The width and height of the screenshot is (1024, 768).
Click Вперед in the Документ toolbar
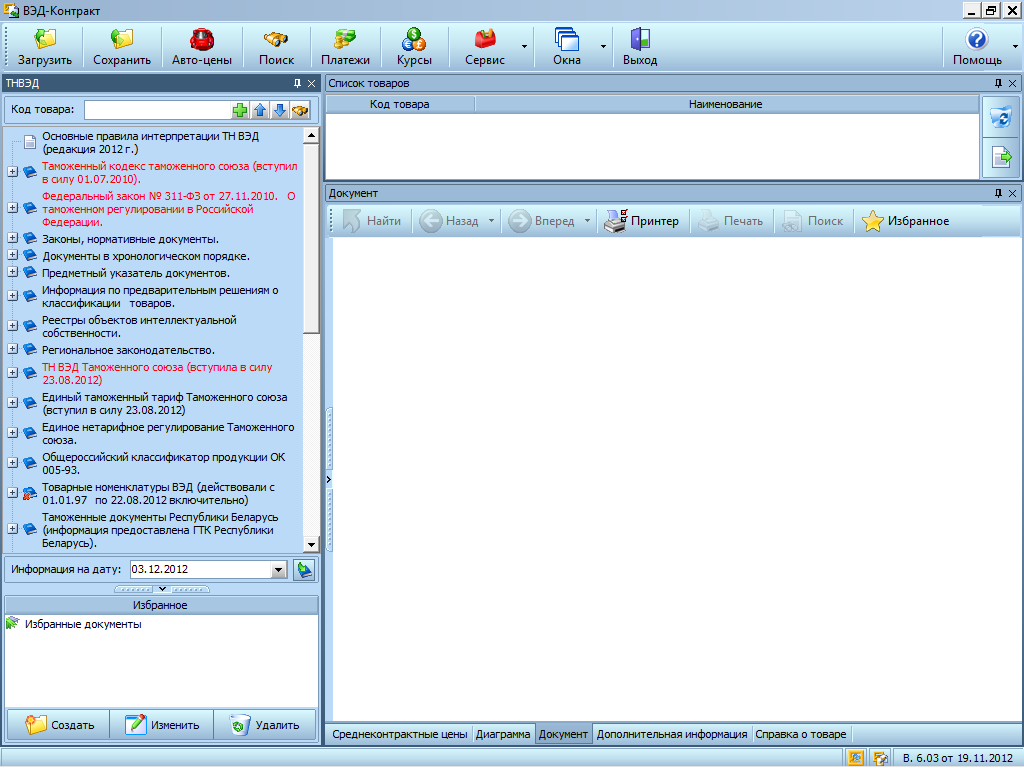tap(541, 221)
